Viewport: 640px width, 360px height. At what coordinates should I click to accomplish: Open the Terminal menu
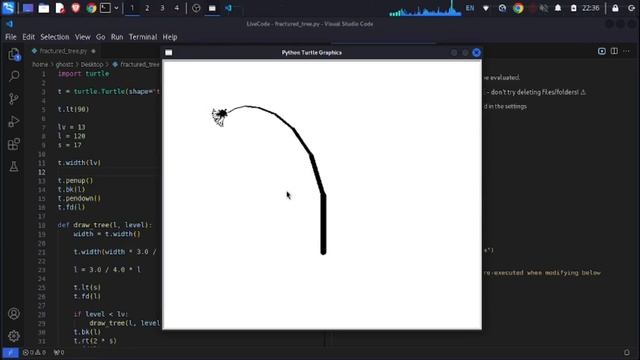coord(143,37)
